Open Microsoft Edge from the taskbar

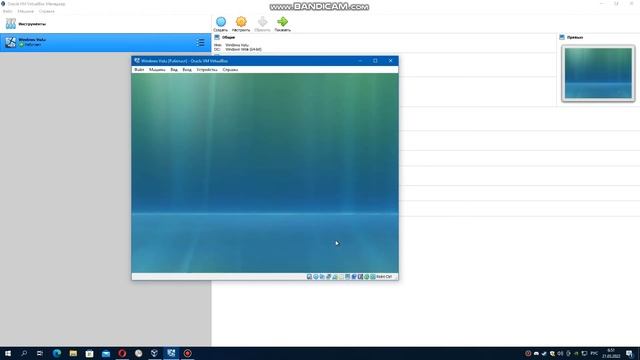[x=57, y=353]
